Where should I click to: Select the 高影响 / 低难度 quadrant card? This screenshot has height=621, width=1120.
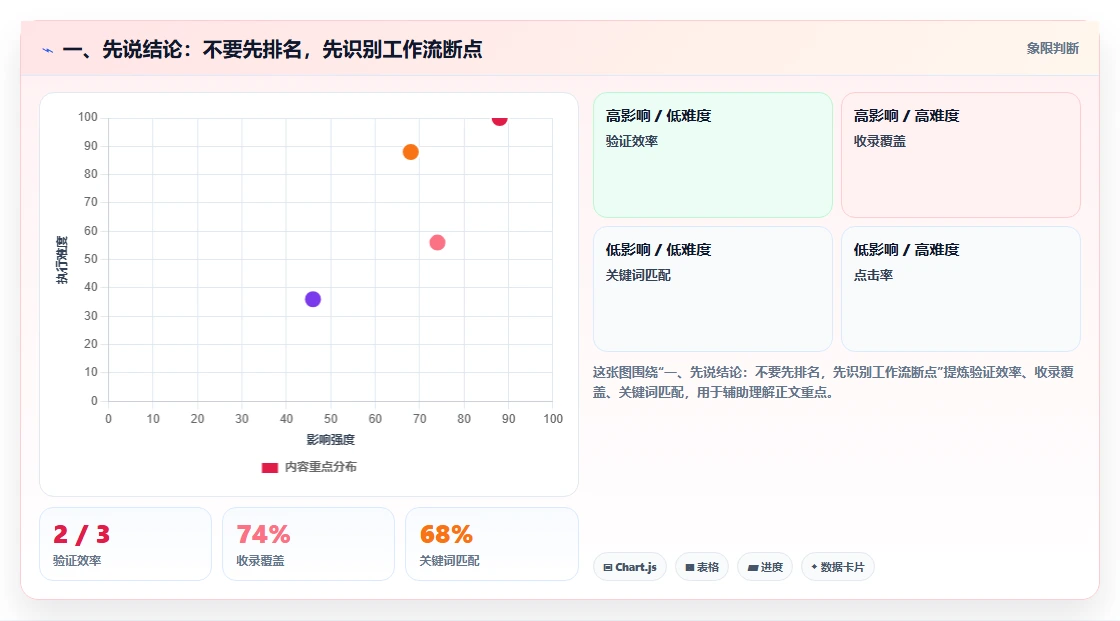tap(713, 155)
